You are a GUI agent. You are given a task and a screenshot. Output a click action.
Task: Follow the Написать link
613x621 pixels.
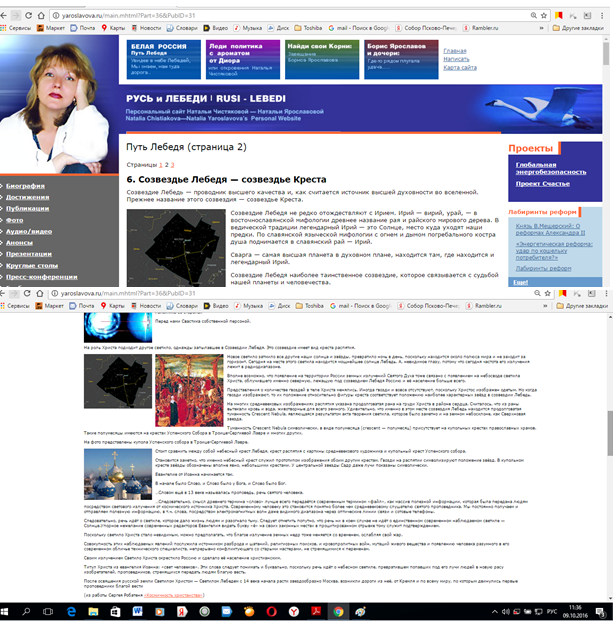456,59
